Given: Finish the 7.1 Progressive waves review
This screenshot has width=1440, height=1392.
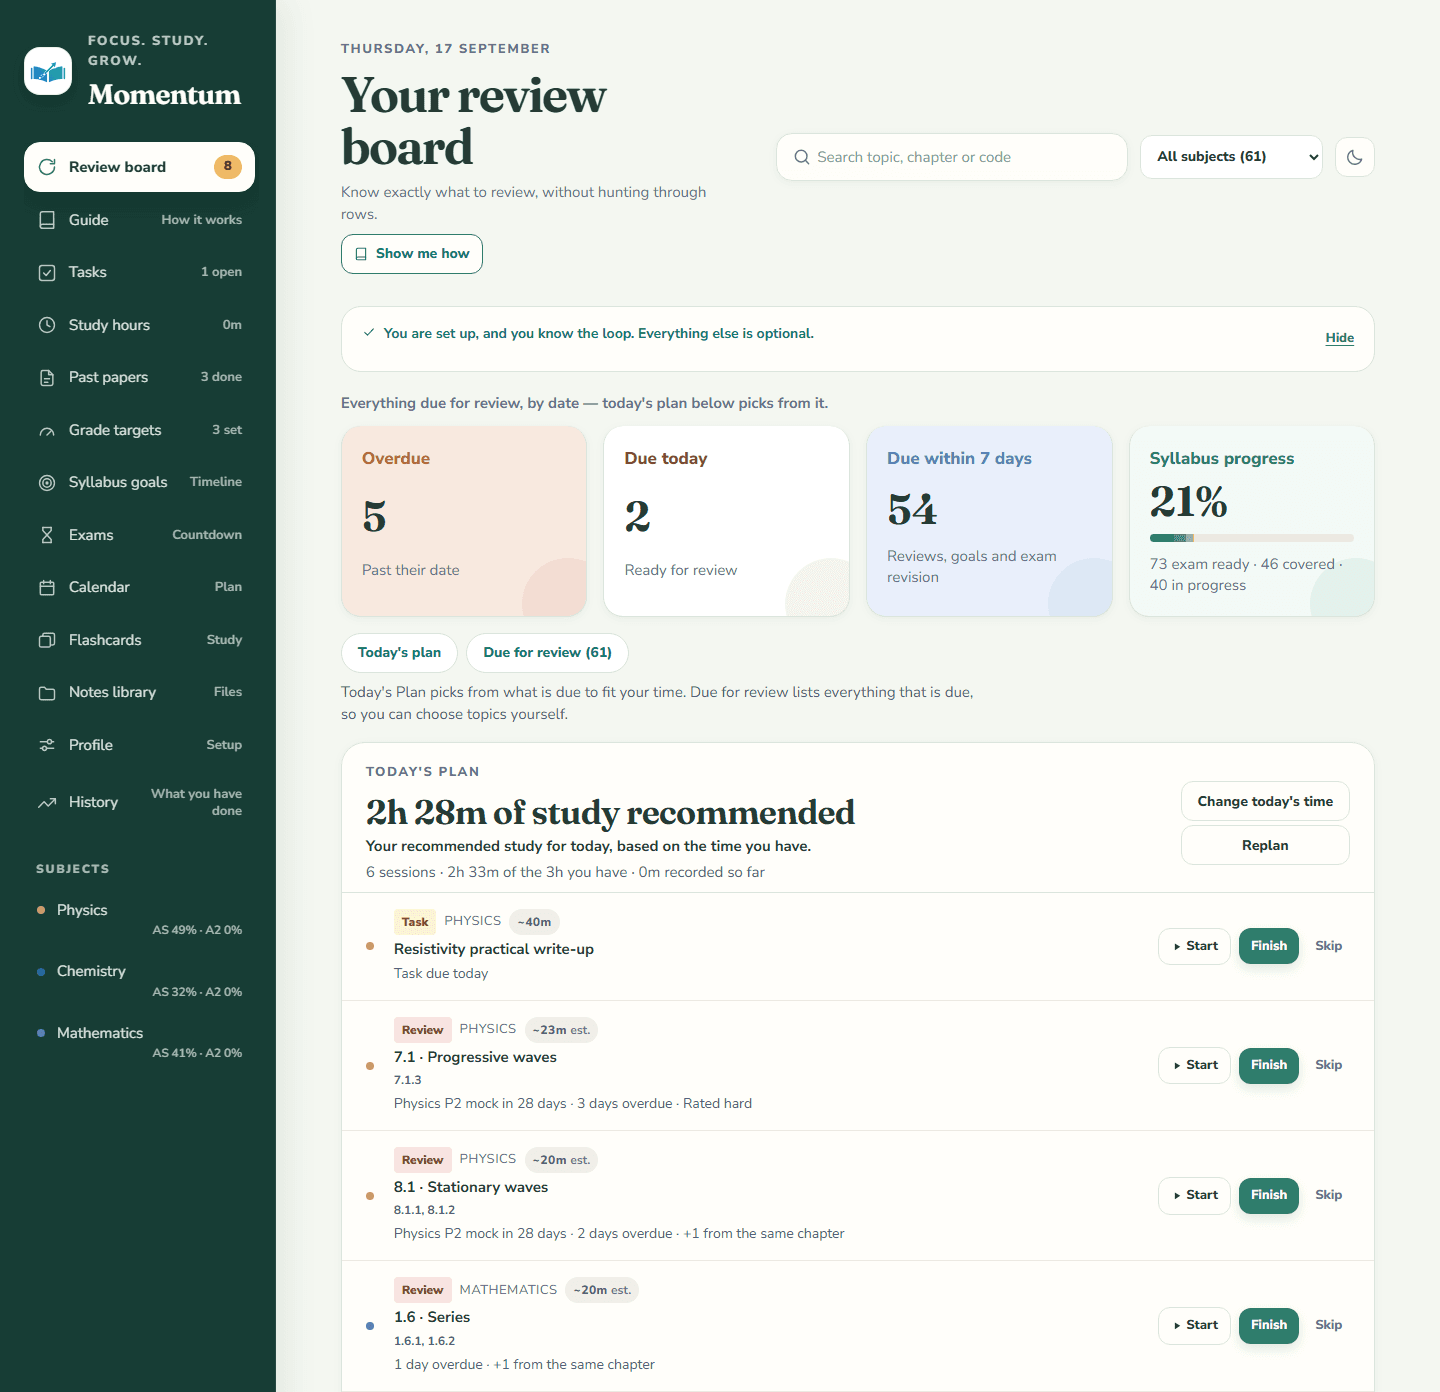Looking at the screenshot, I should [1269, 1065].
